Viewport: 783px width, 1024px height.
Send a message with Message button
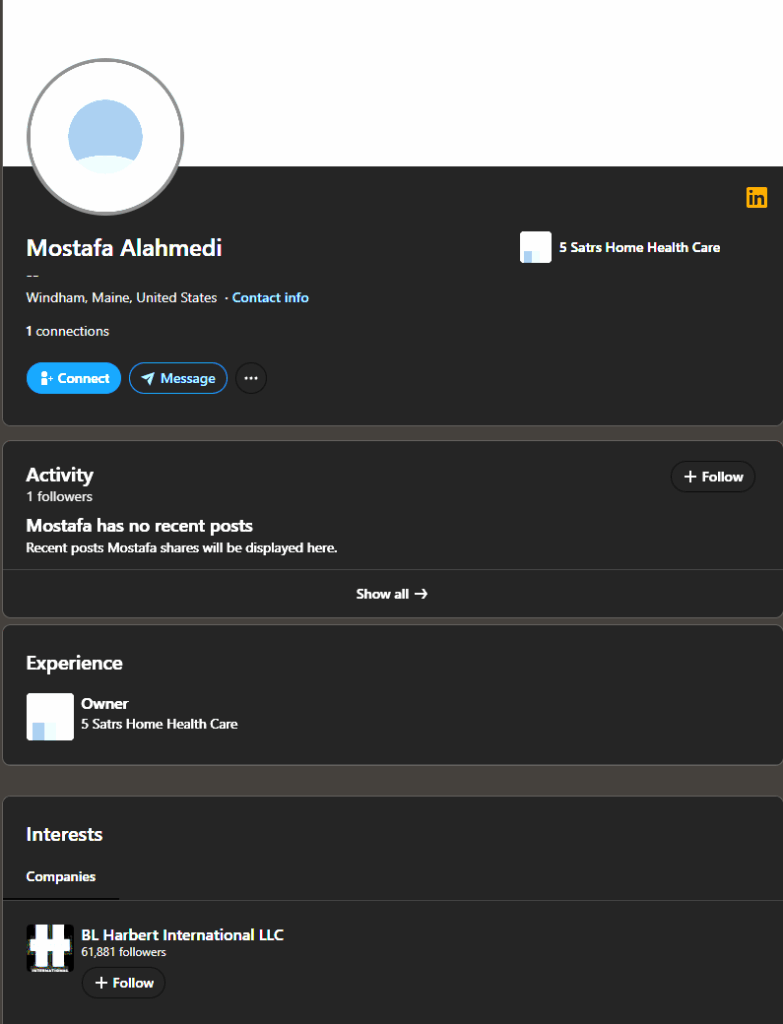tap(178, 378)
